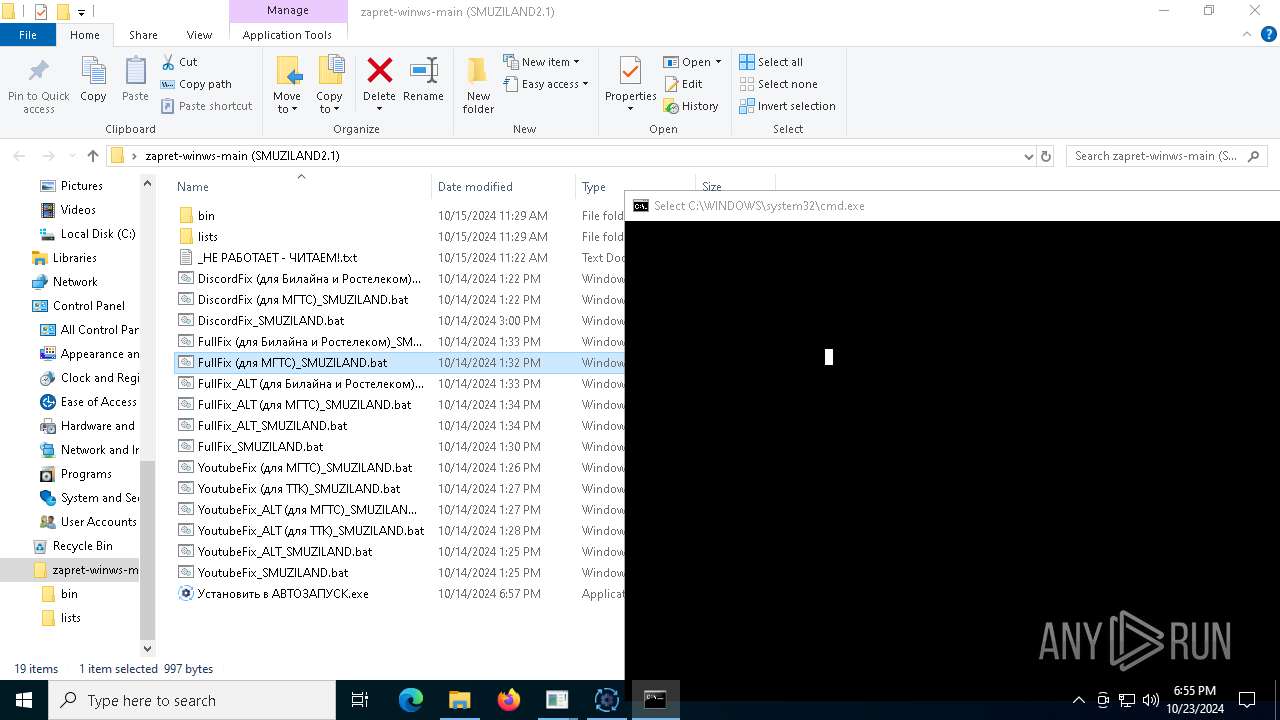
Task: Click the Rename icon
Action: [x=424, y=70]
